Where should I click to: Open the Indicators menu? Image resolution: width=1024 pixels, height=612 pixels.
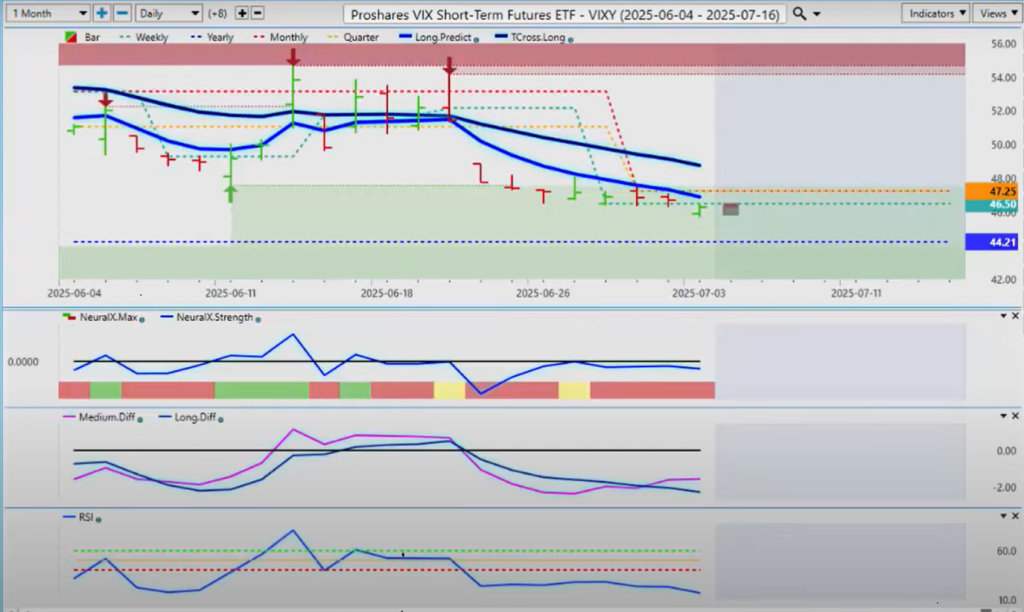point(934,14)
